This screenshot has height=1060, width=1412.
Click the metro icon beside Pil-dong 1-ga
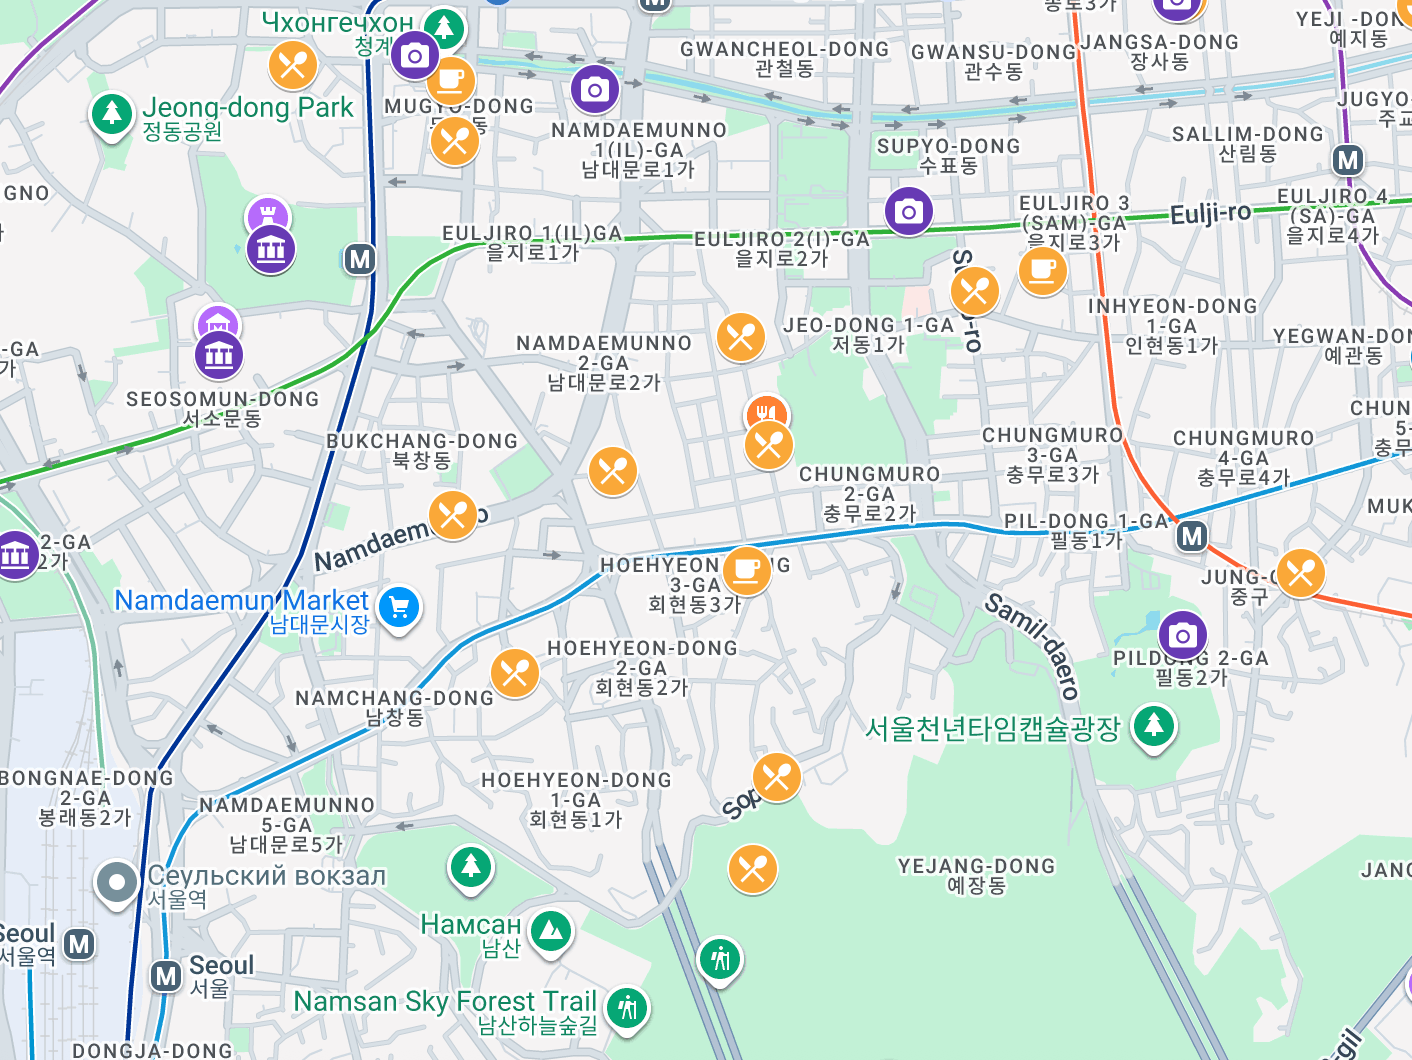[x=1191, y=536]
